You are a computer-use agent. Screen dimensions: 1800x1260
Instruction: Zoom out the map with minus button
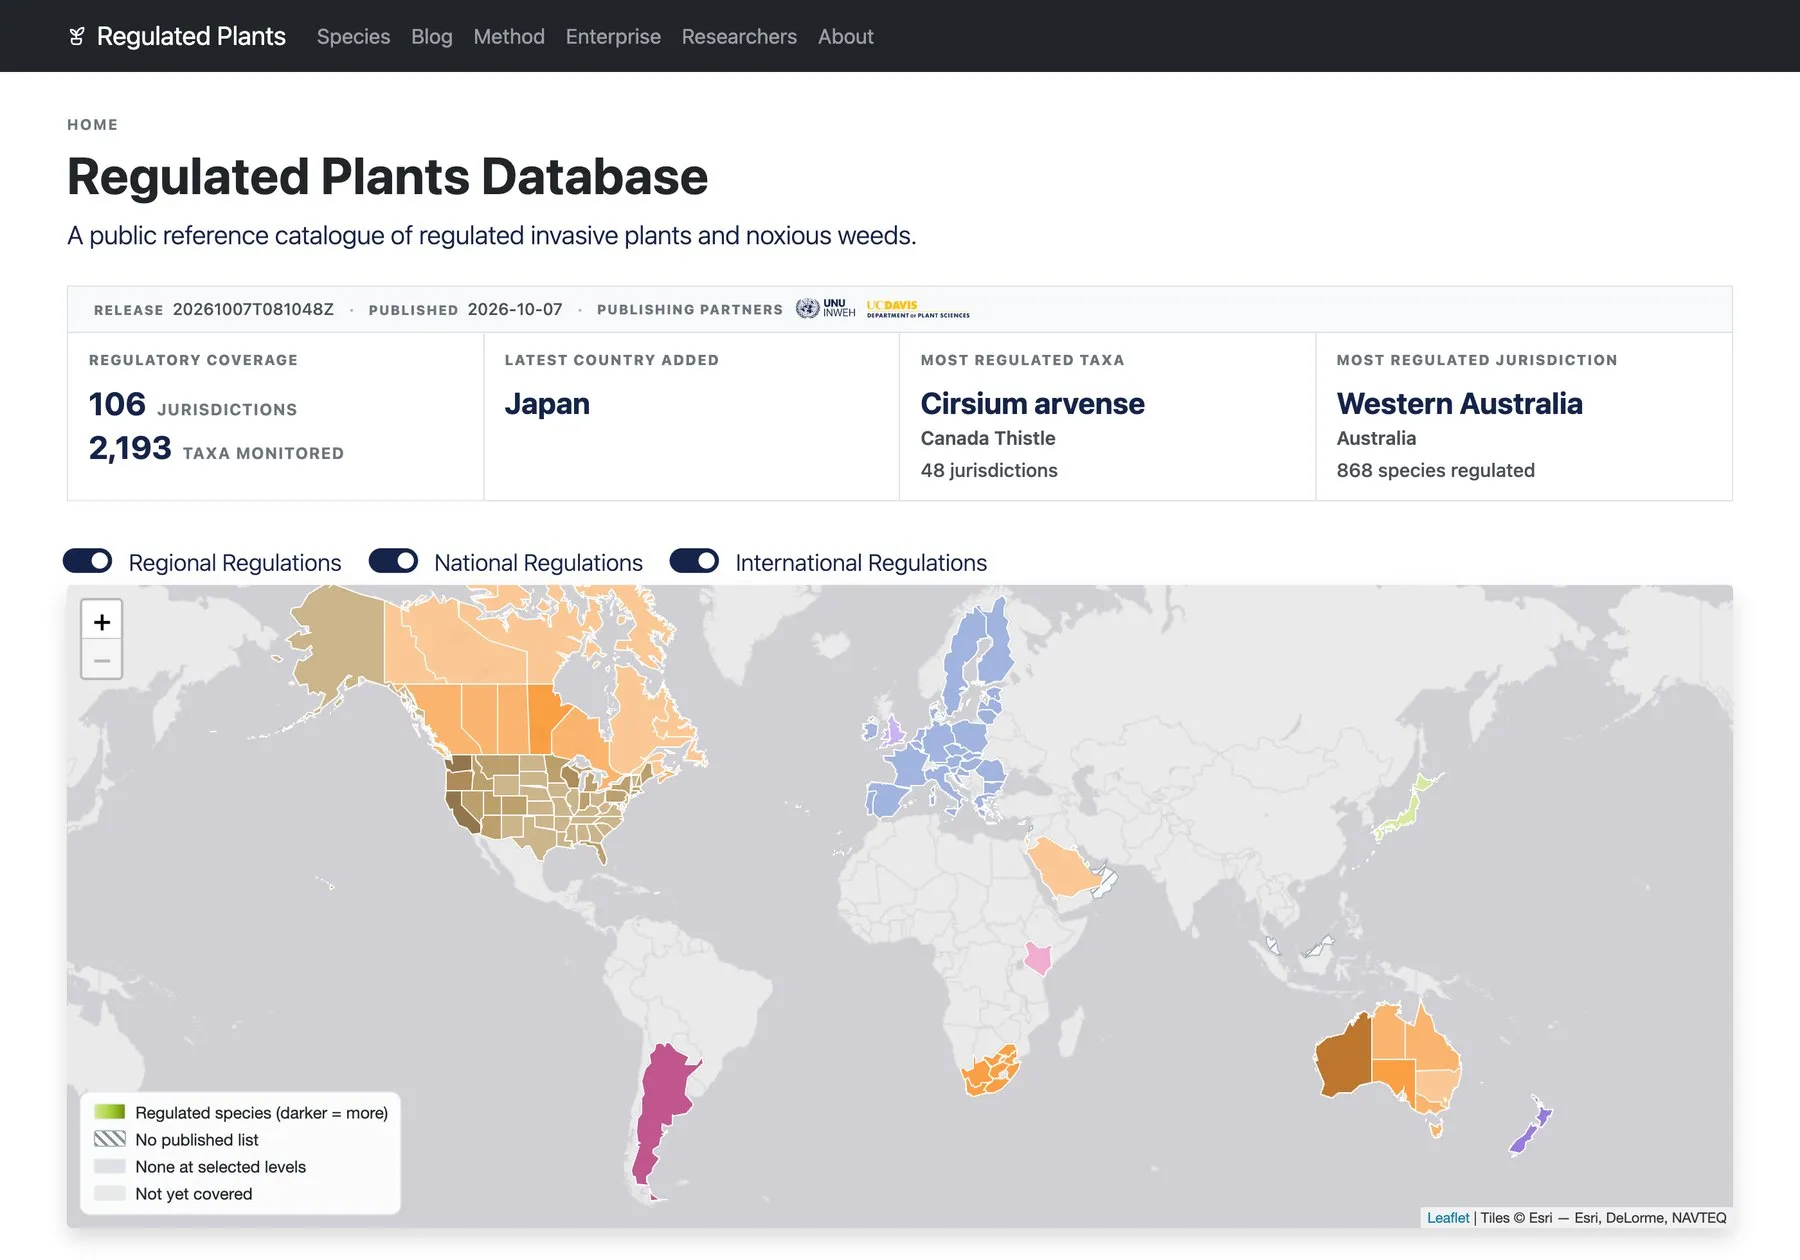point(102,661)
